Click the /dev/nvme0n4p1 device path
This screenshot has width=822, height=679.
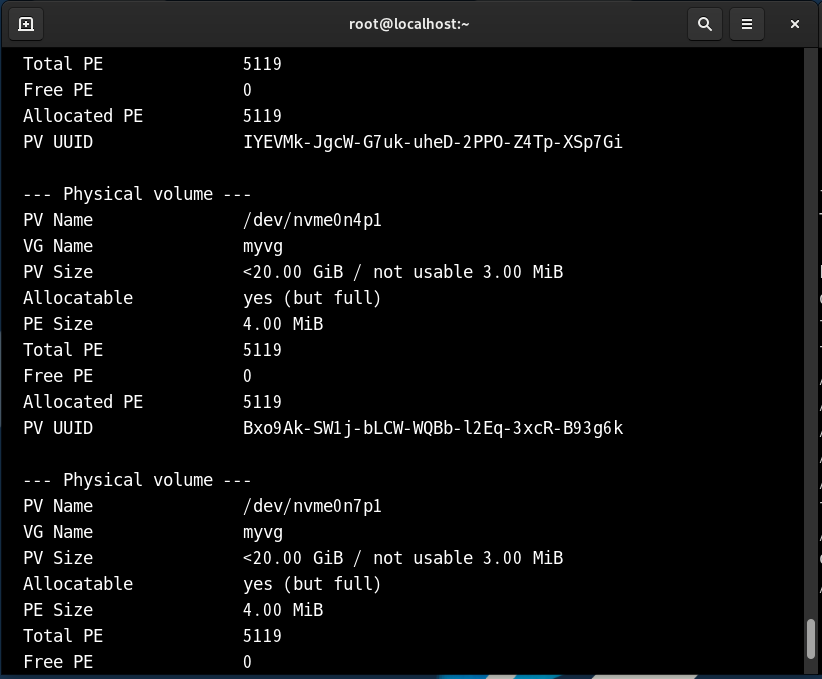point(312,220)
